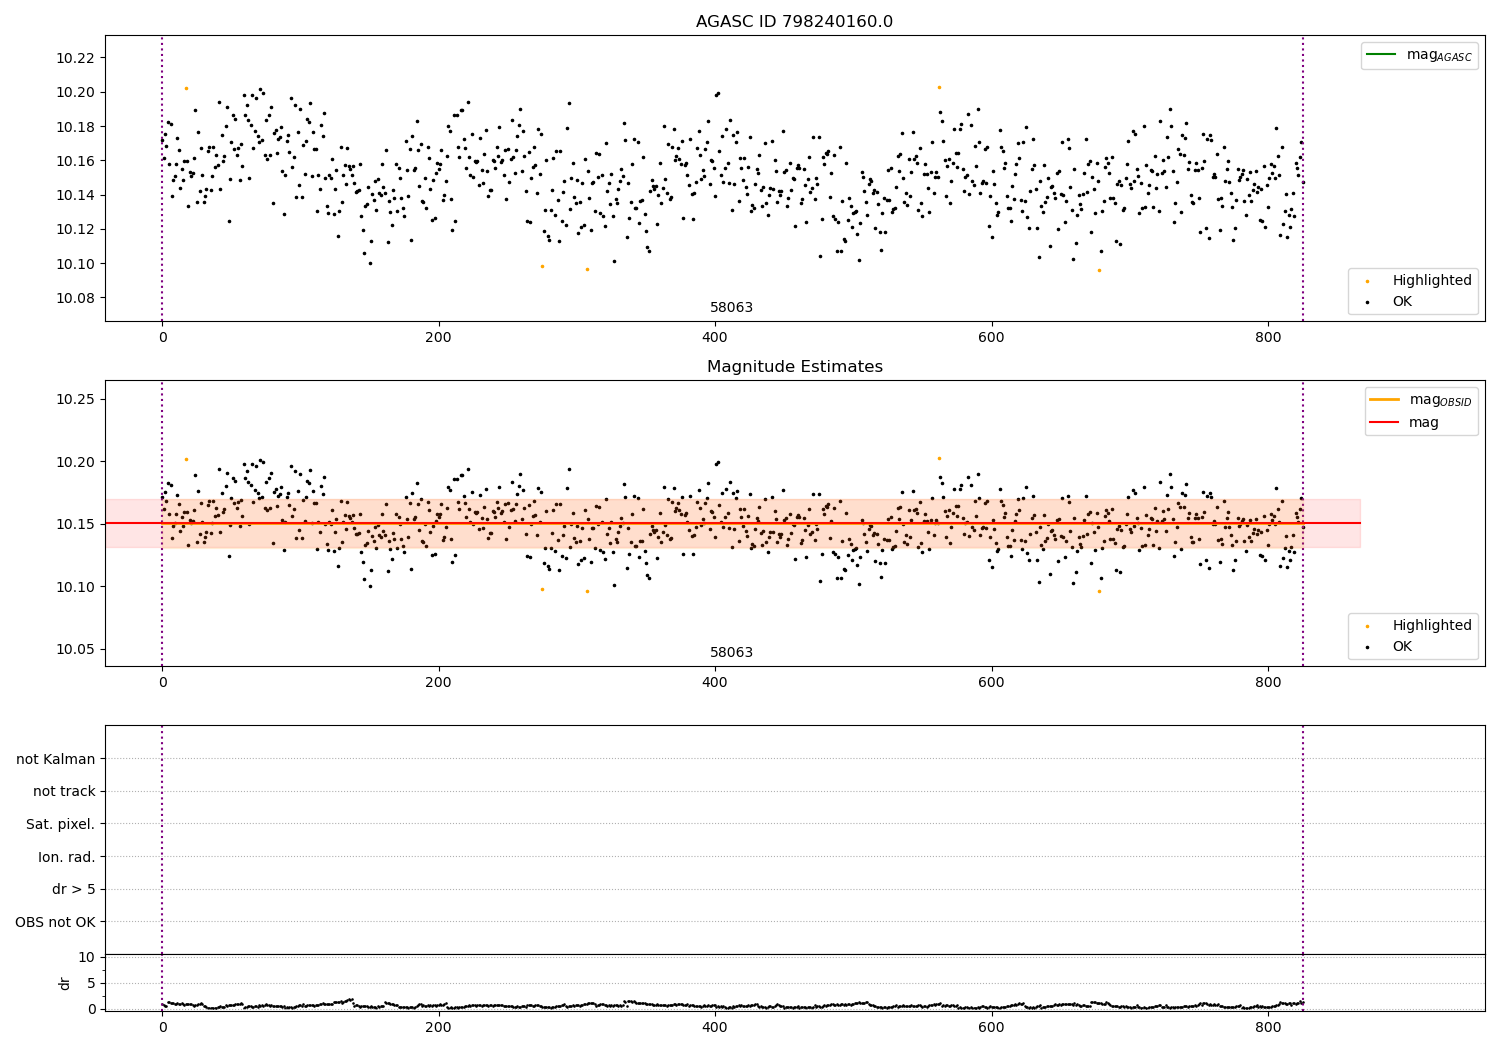Click the 5 tick on dr axis
The height and width of the screenshot is (1050, 1500).
pyautogui.click(x=91, y=984)
